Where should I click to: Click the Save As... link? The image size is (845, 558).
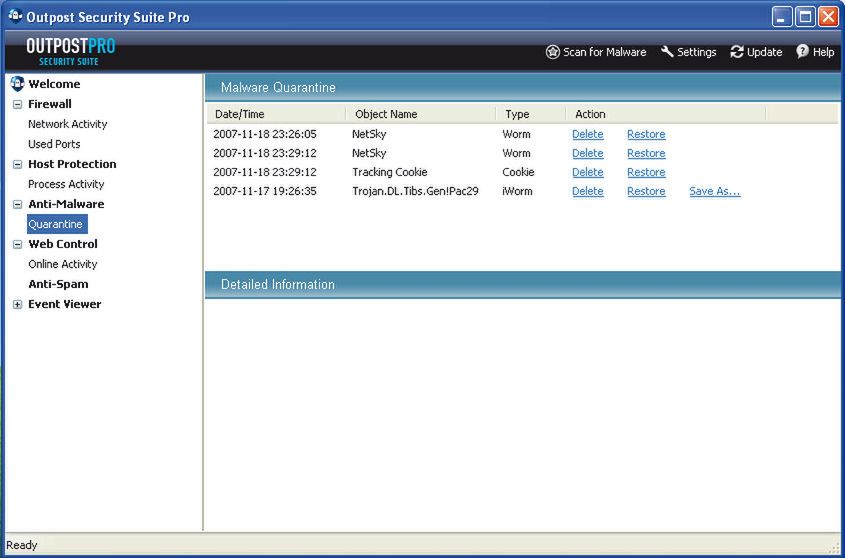pos(715,191)
